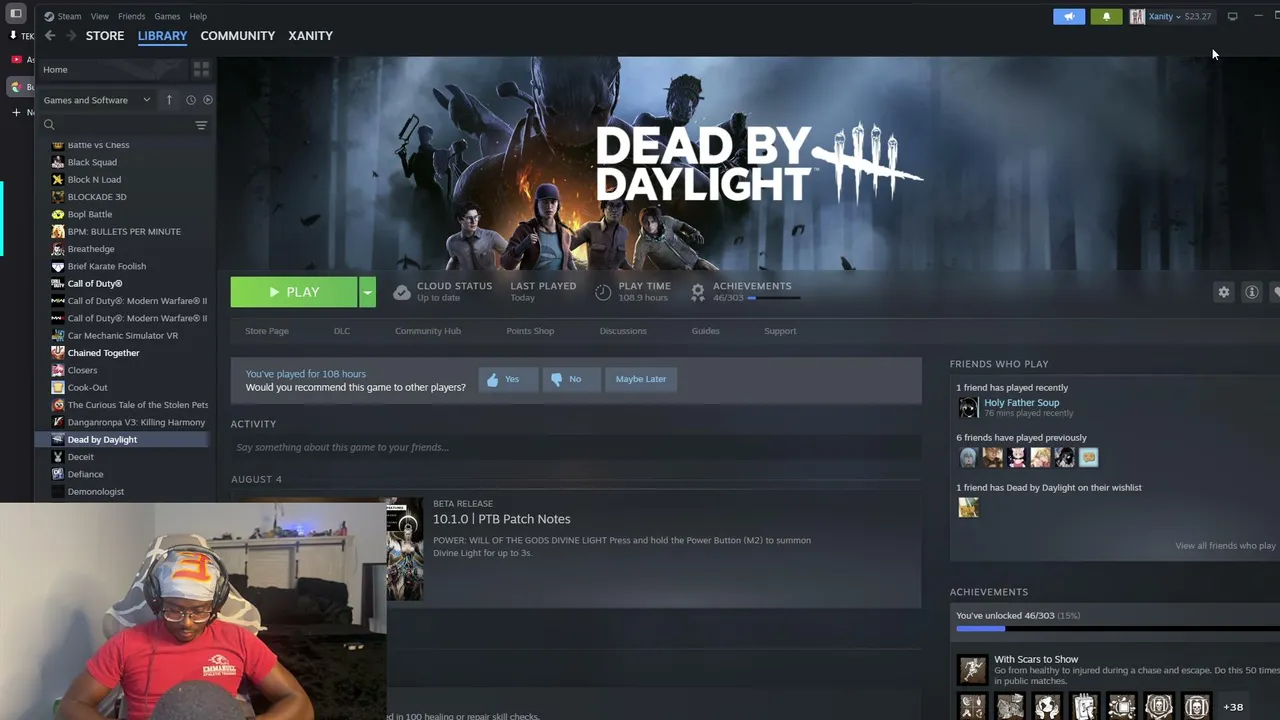Open the DLC link

[342, 331]
